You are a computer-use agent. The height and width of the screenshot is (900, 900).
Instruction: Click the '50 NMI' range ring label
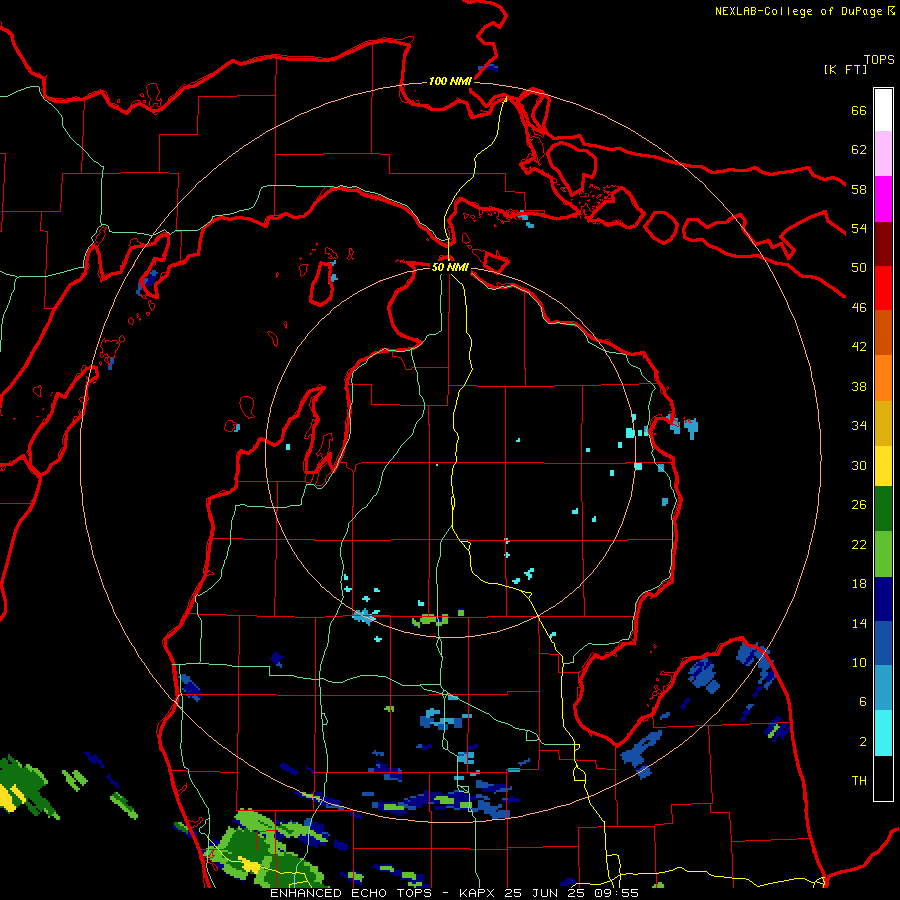click(450, 267)
